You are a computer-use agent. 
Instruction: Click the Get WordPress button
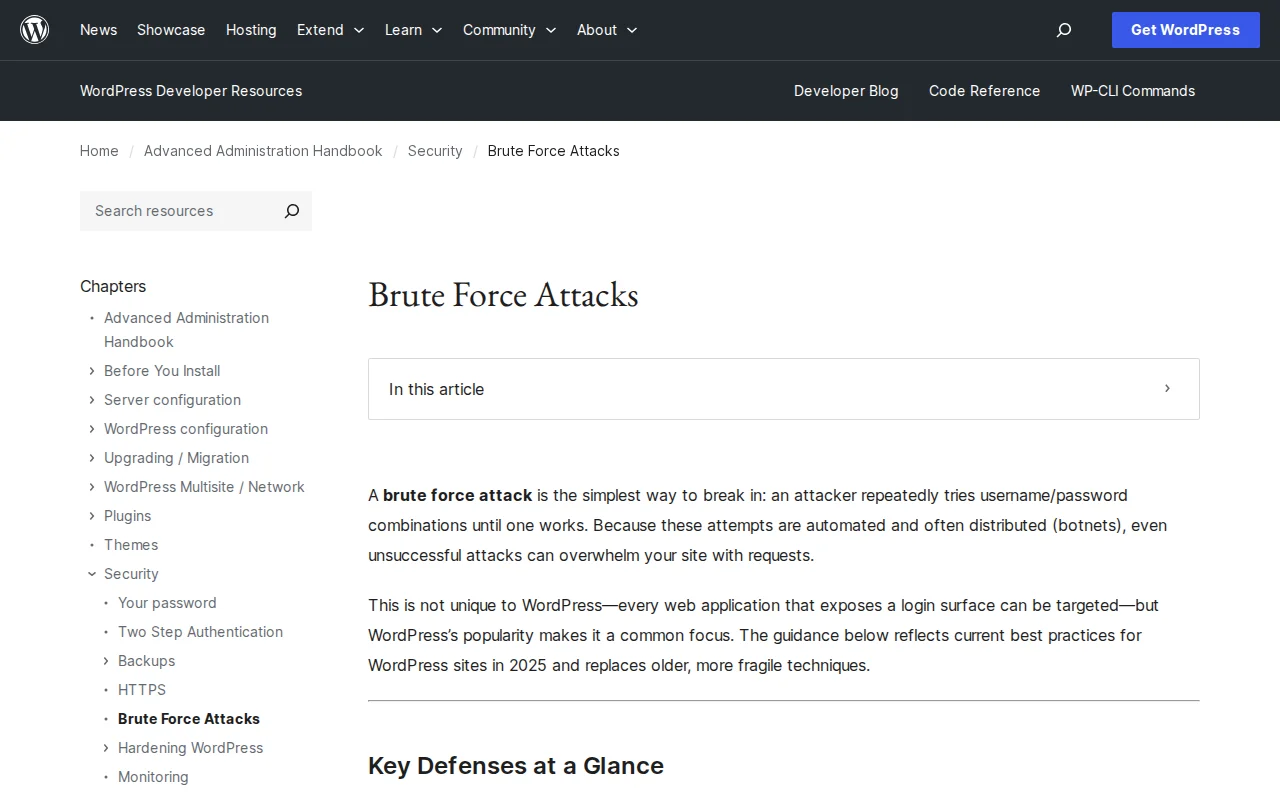[1185, 30]
